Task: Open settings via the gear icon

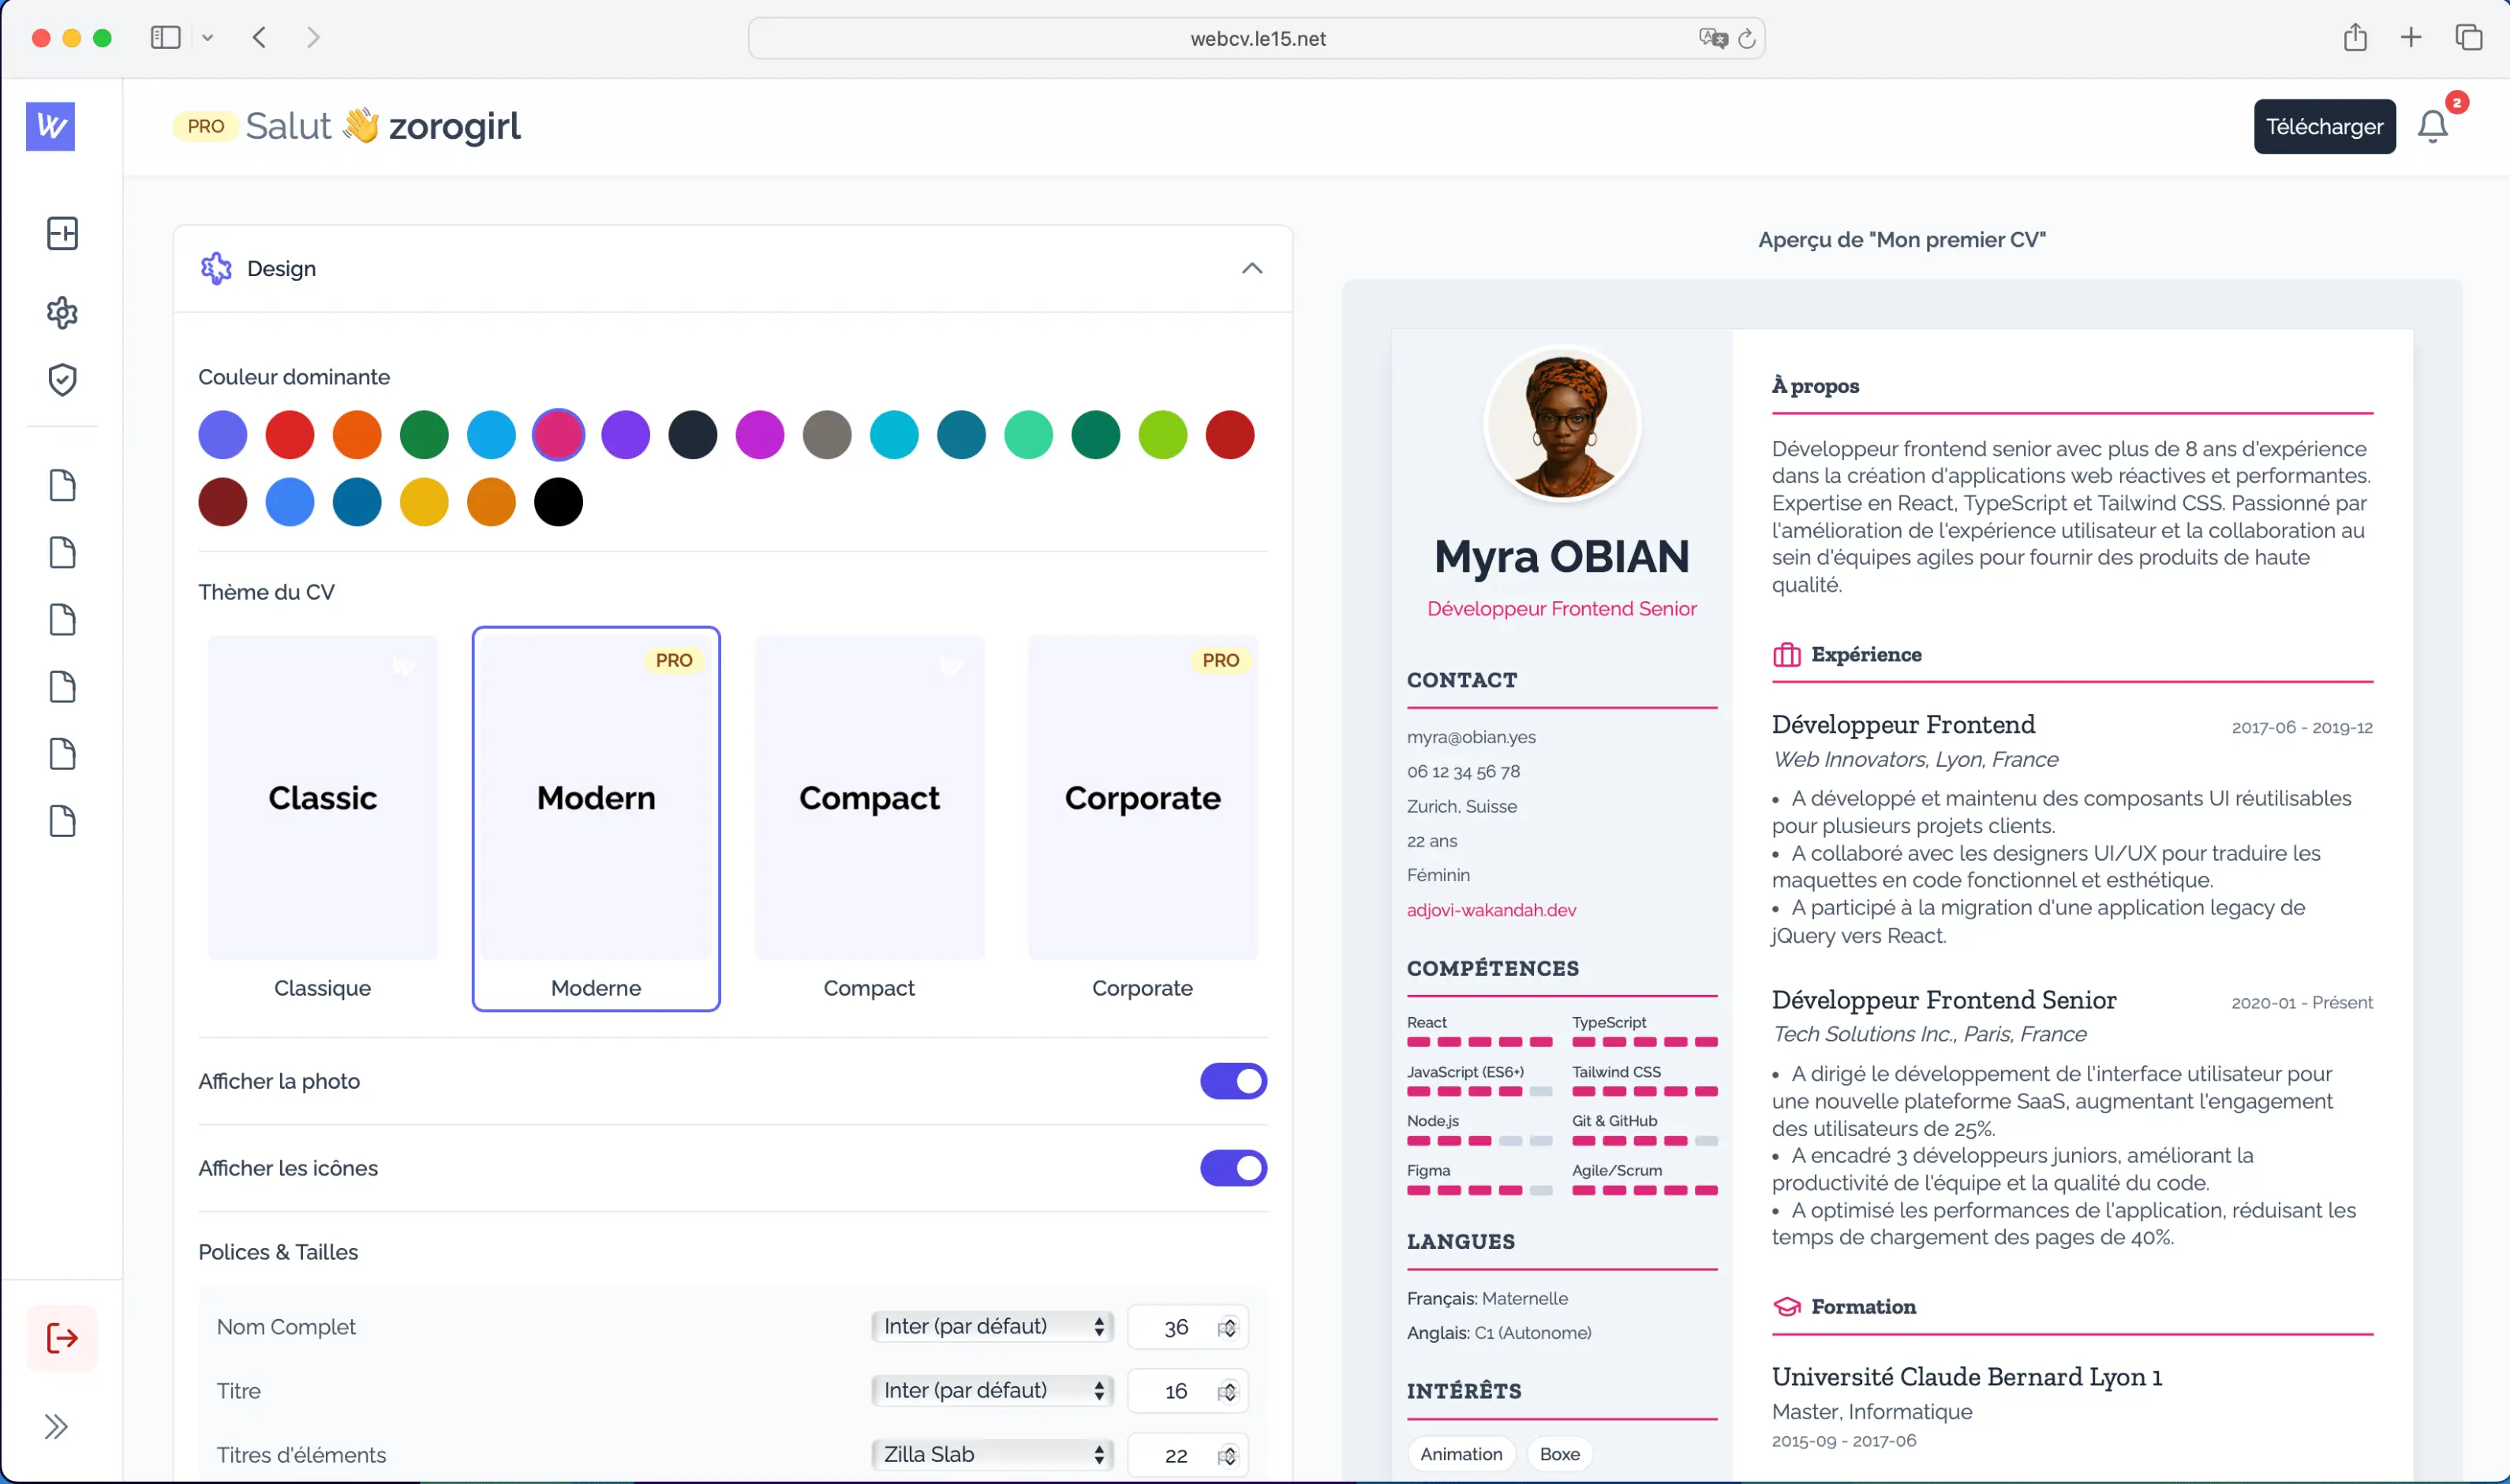Action: (62, 312)
